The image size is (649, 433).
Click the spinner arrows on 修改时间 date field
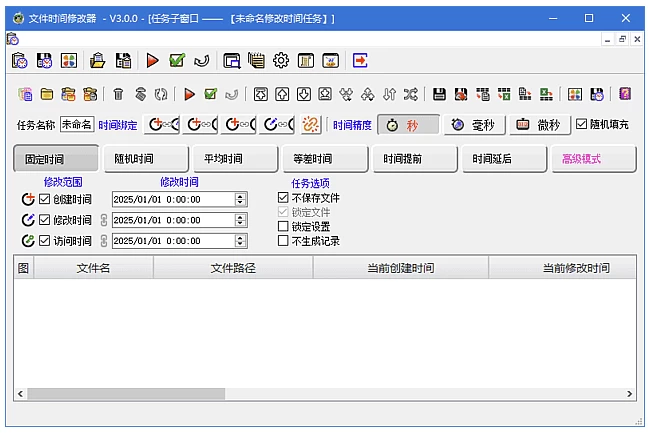240,220
